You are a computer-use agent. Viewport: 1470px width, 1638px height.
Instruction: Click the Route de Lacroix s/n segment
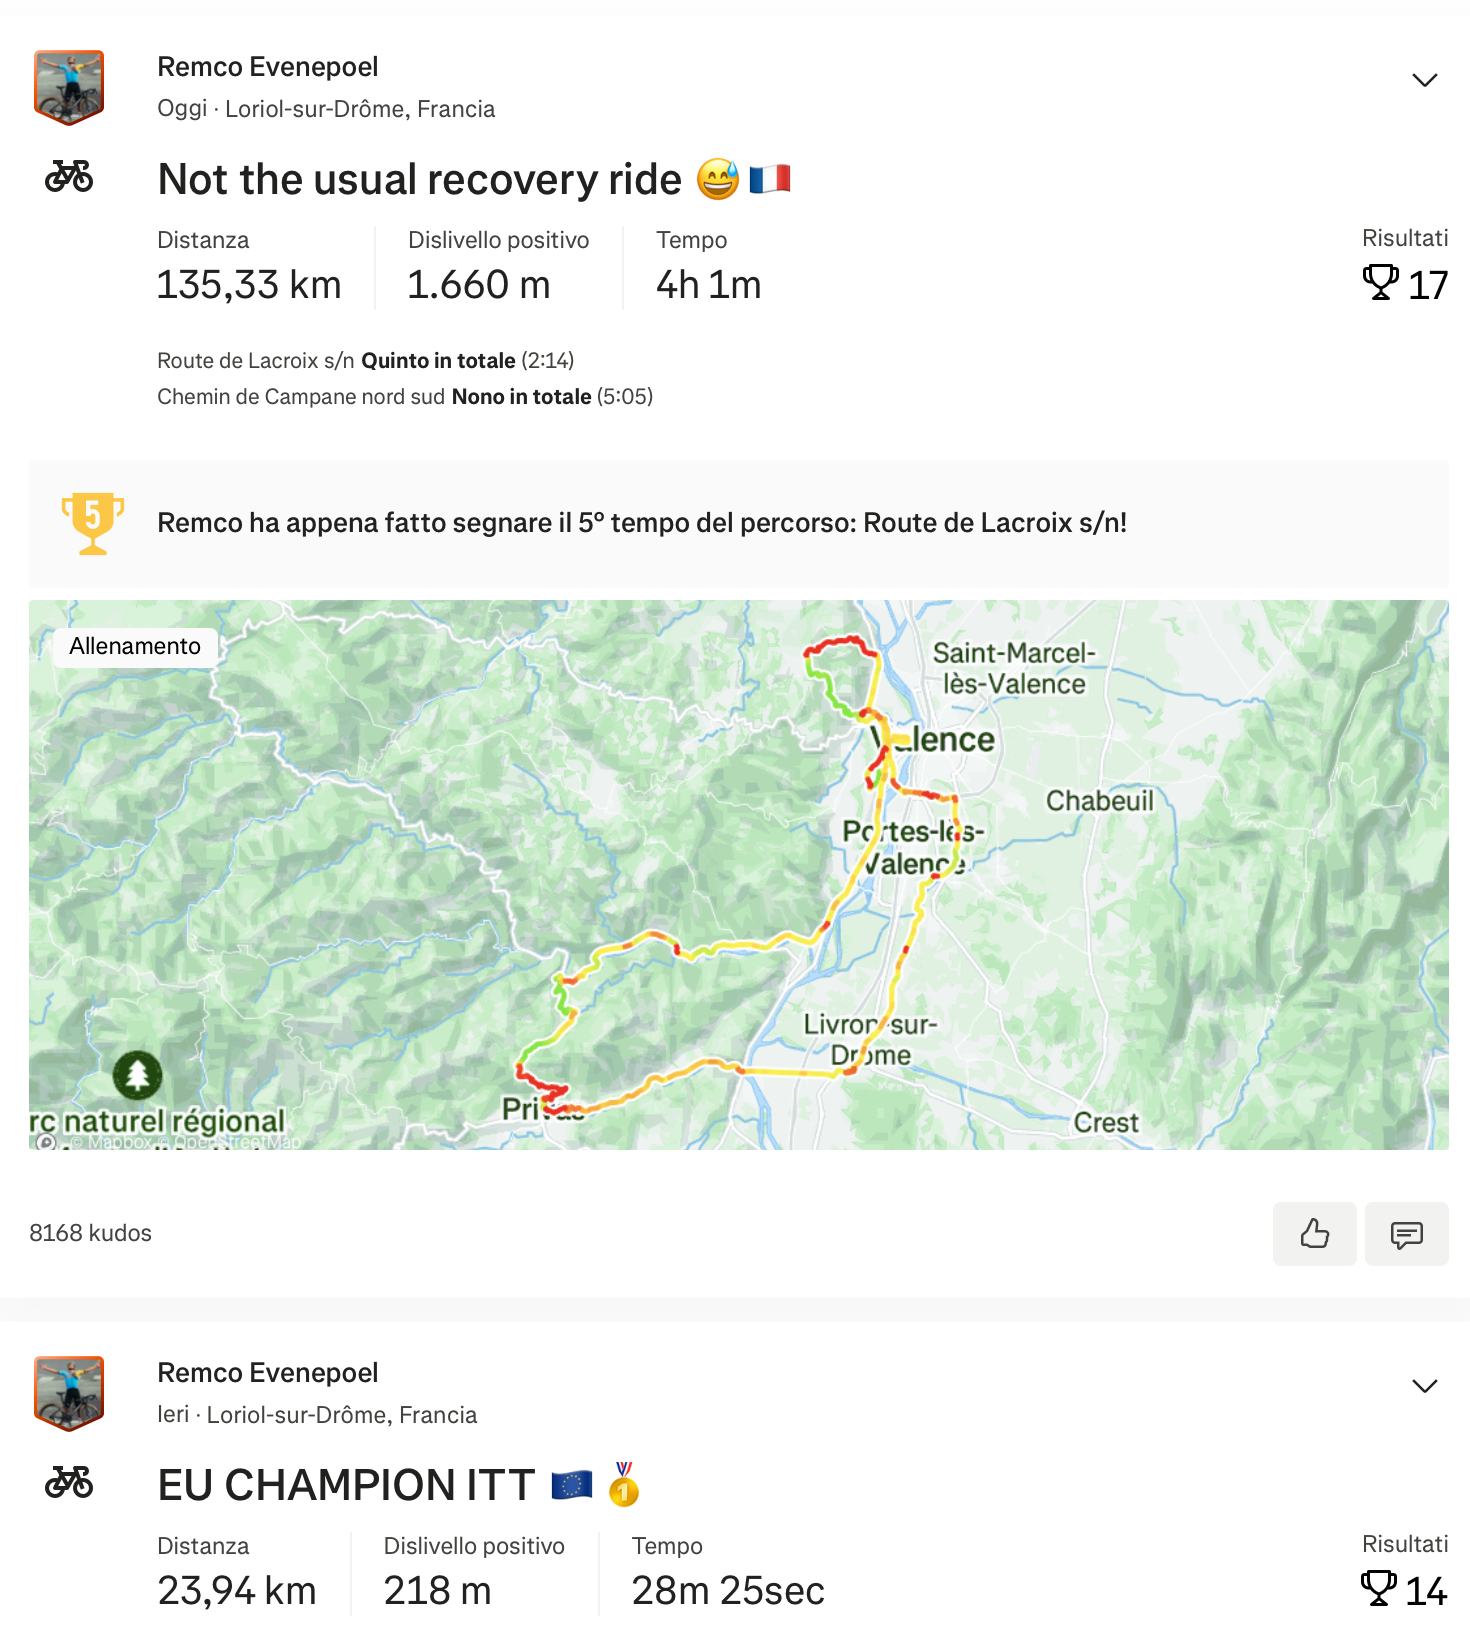pyautogui.click(x=256, y=361)
